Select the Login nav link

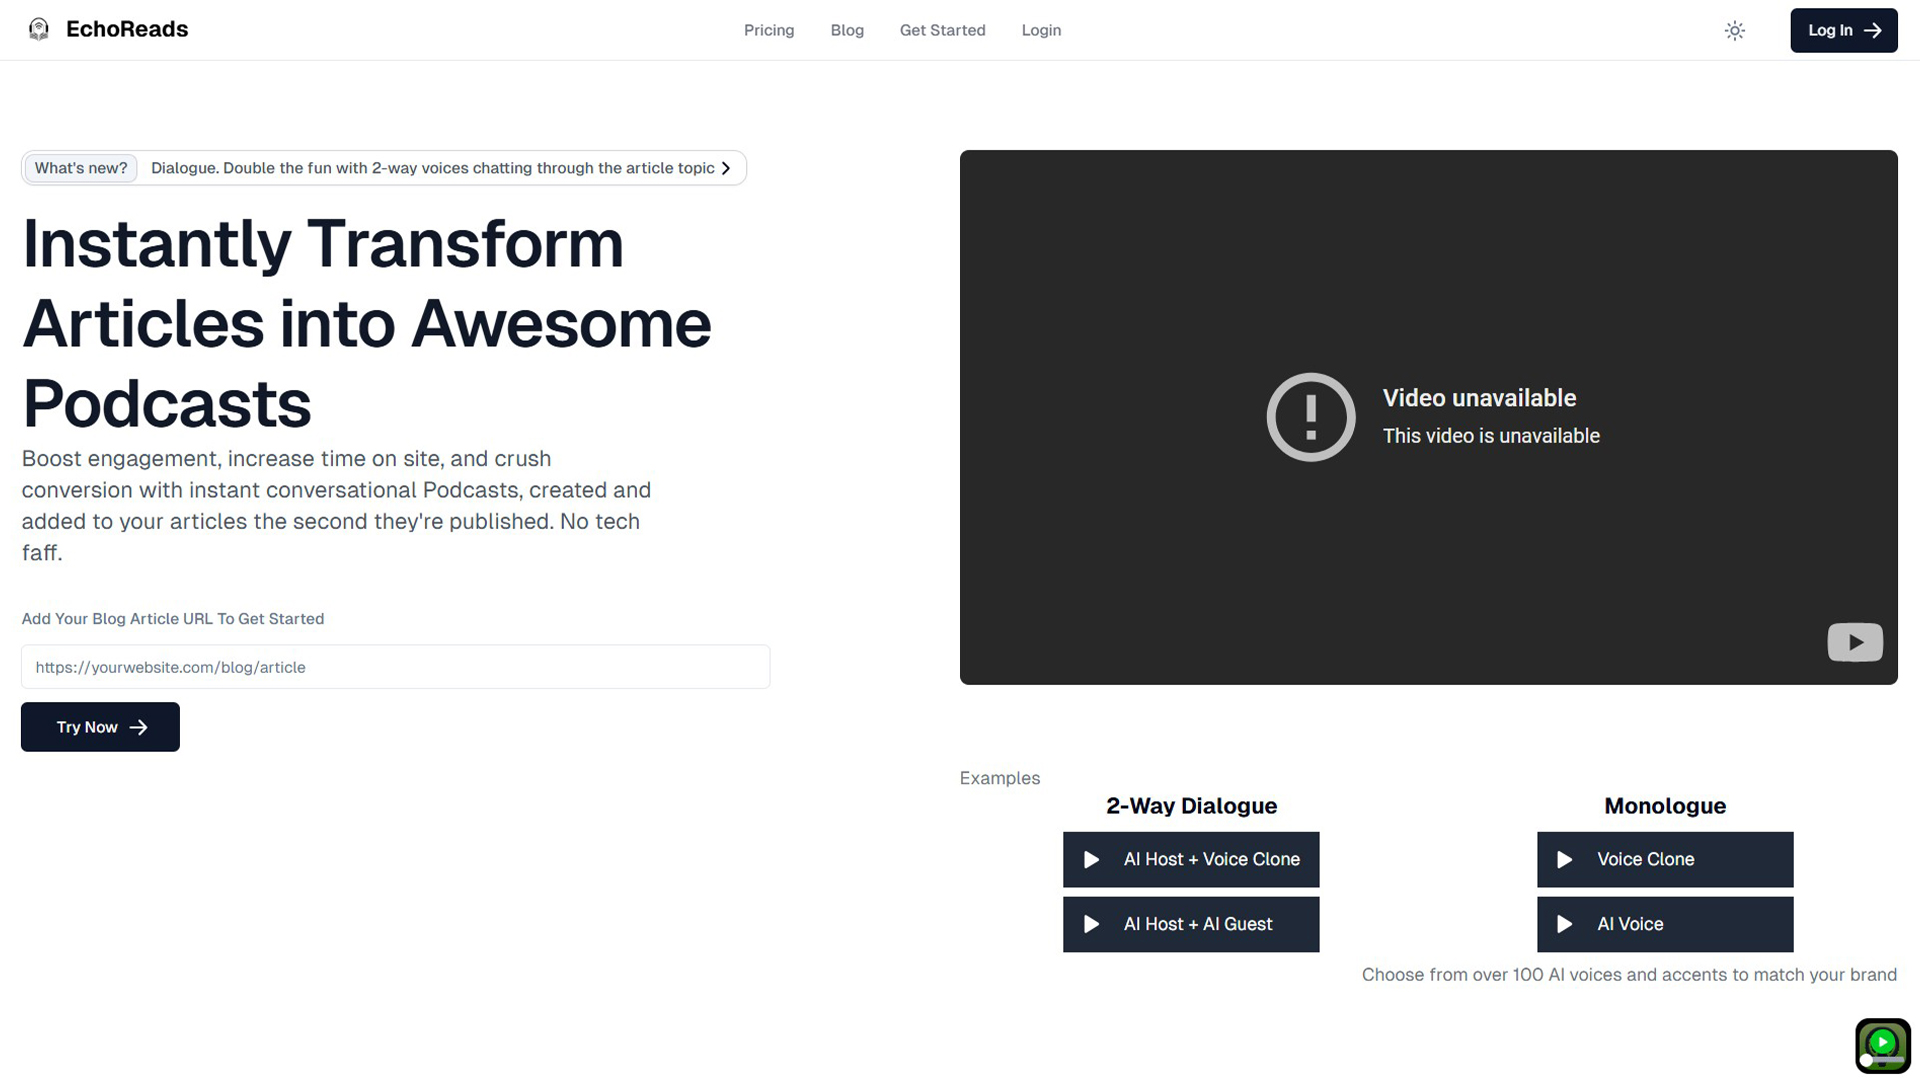pos(1041,30)
